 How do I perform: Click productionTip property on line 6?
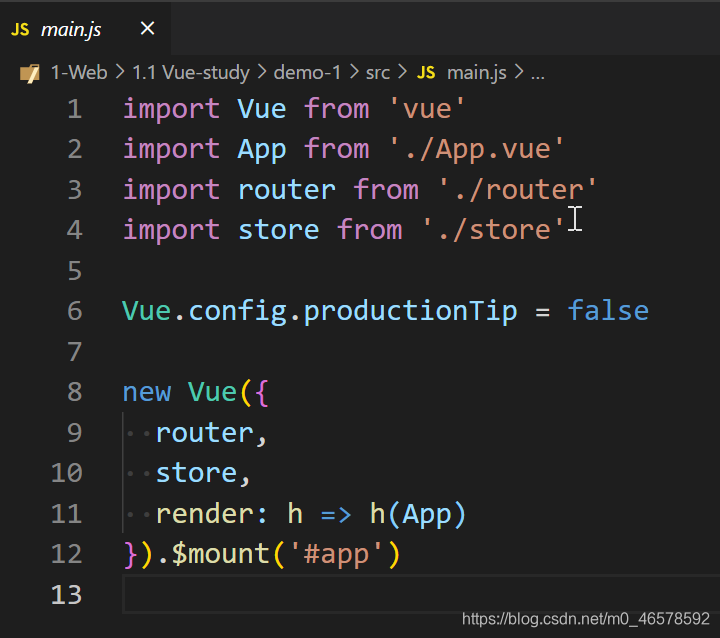click(411, 312)
